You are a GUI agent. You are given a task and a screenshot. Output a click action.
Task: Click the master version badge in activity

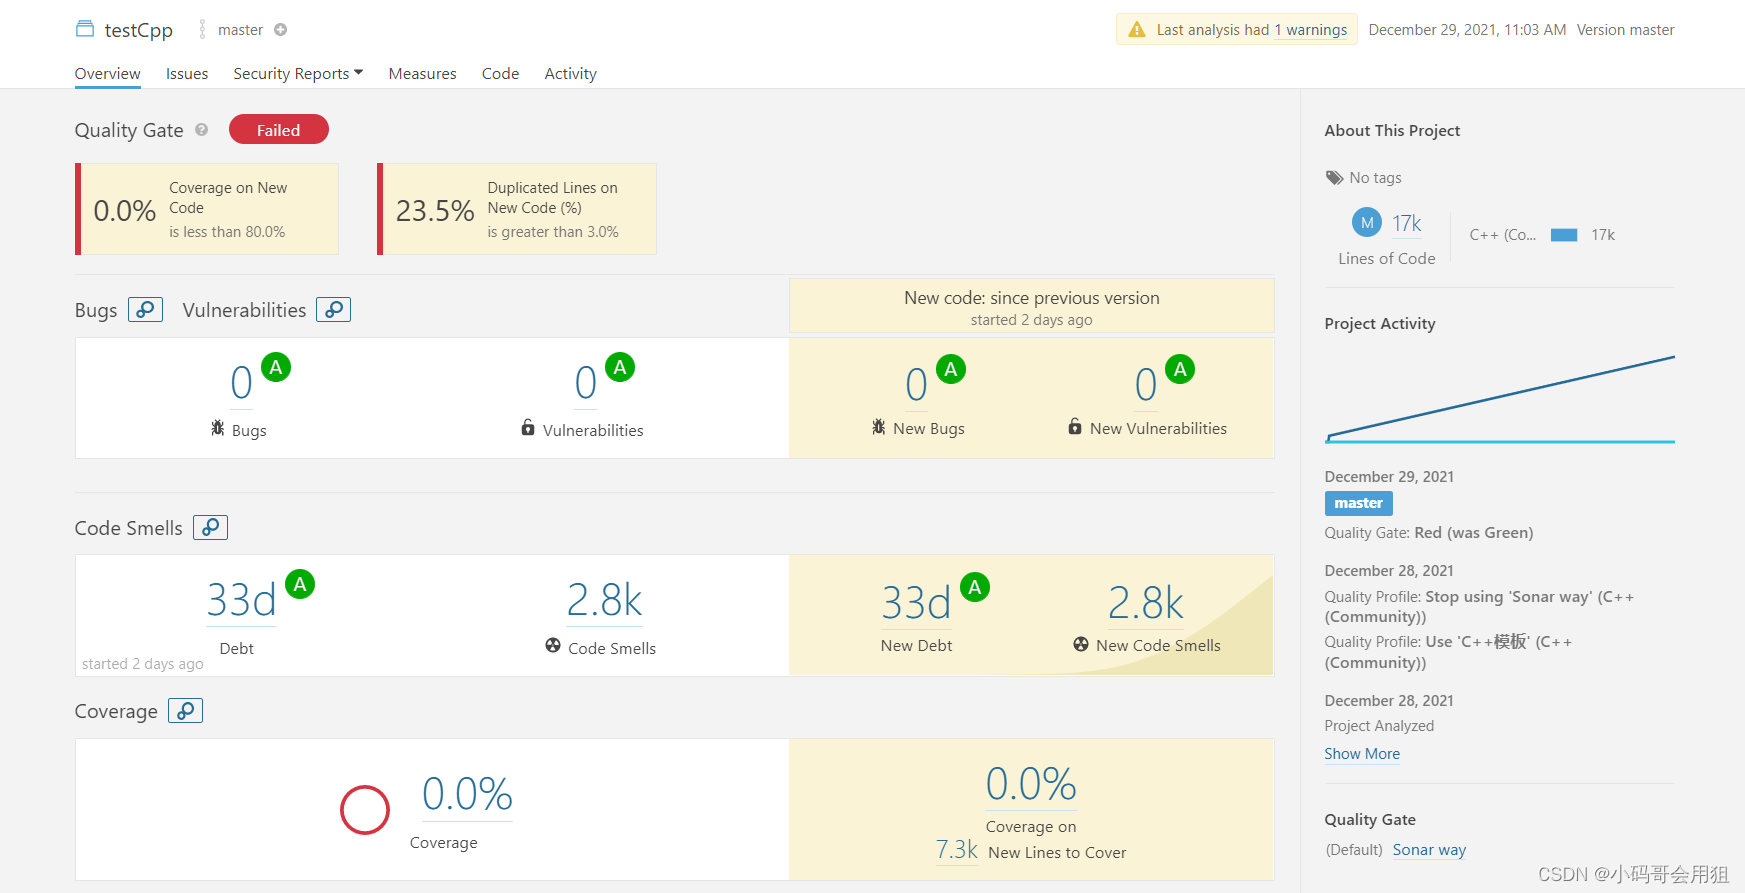(x=1358, y=503)
